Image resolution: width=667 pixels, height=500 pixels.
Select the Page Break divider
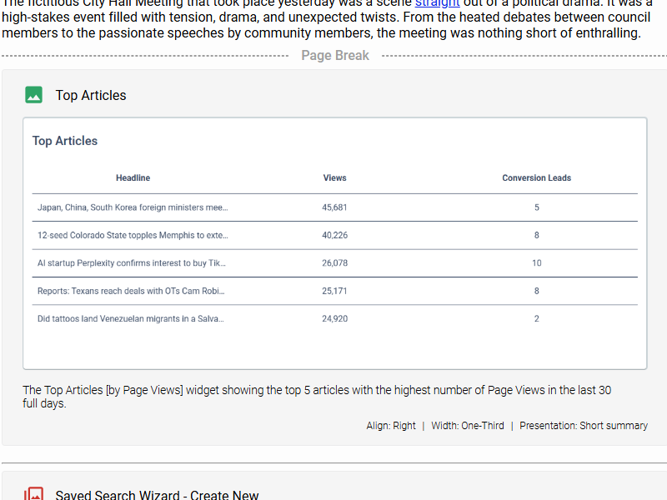335,55
